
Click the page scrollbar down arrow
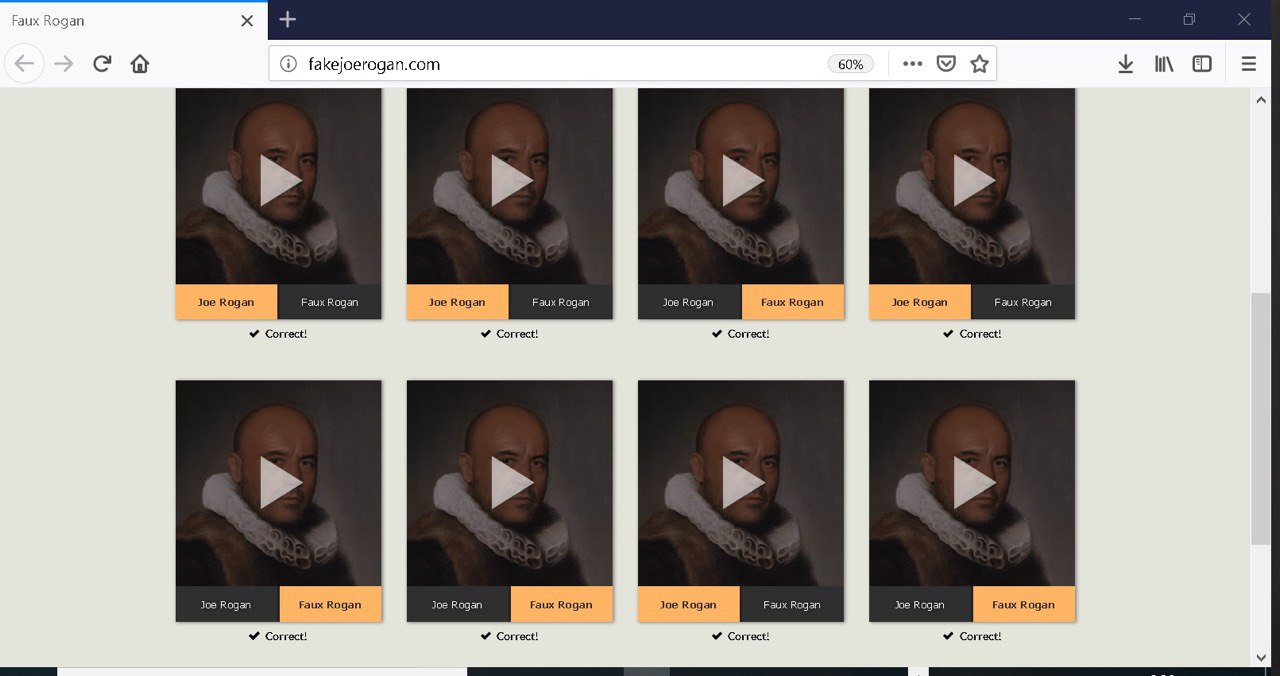click(x=1260, y=657)
